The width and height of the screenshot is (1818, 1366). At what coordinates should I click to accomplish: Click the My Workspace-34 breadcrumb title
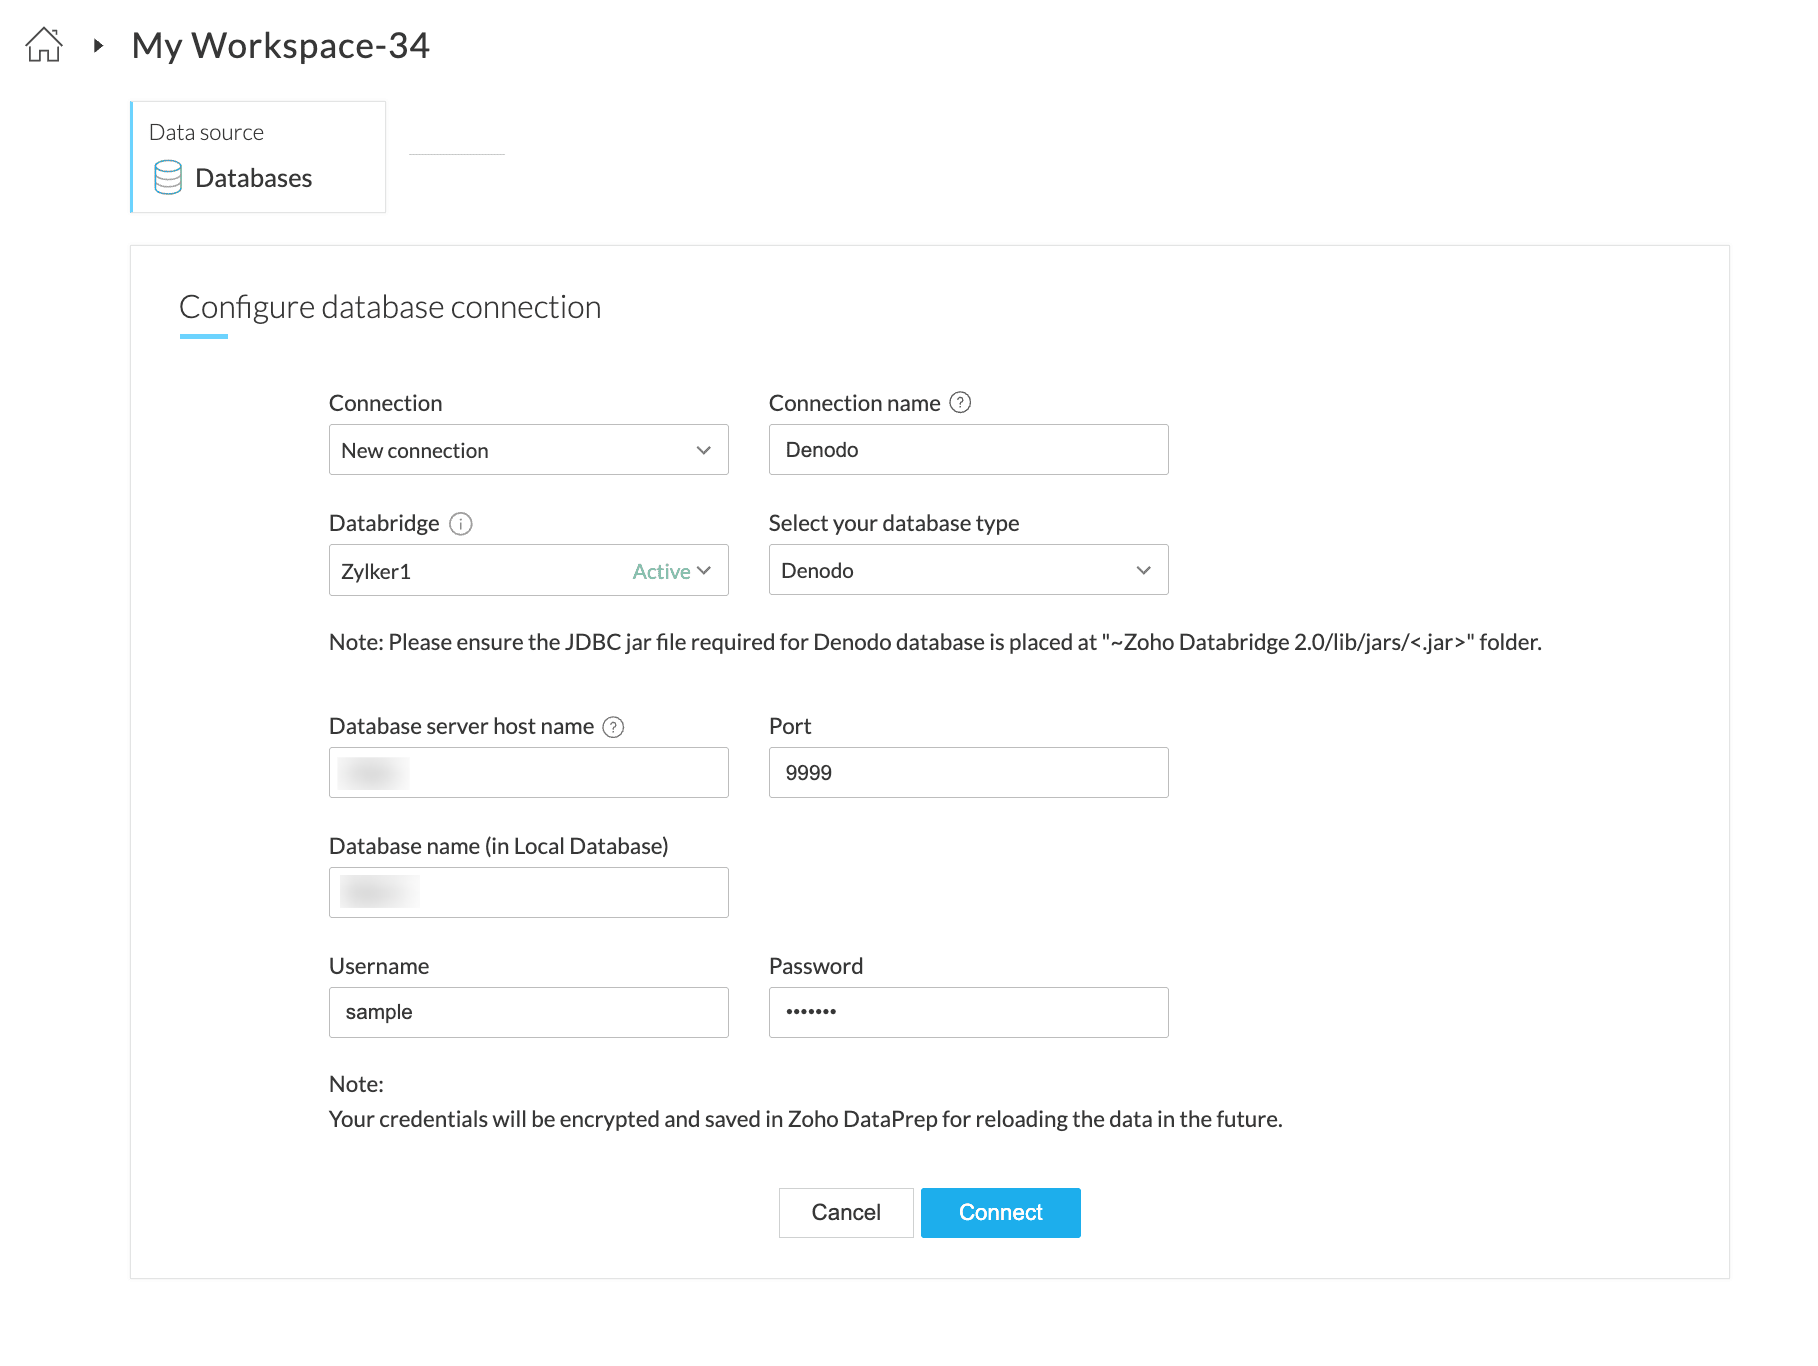tap(280, 45)
